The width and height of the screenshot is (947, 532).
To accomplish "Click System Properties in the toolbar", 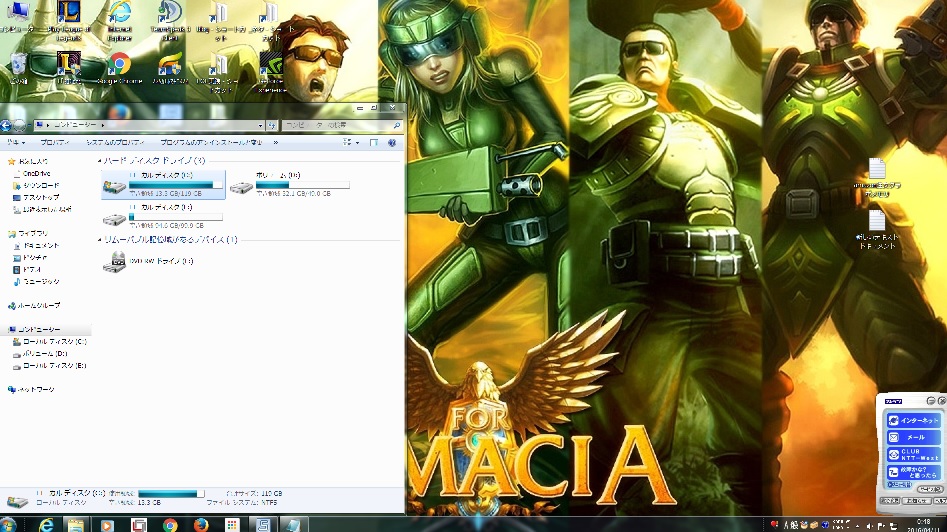I will tap(114, 143).
